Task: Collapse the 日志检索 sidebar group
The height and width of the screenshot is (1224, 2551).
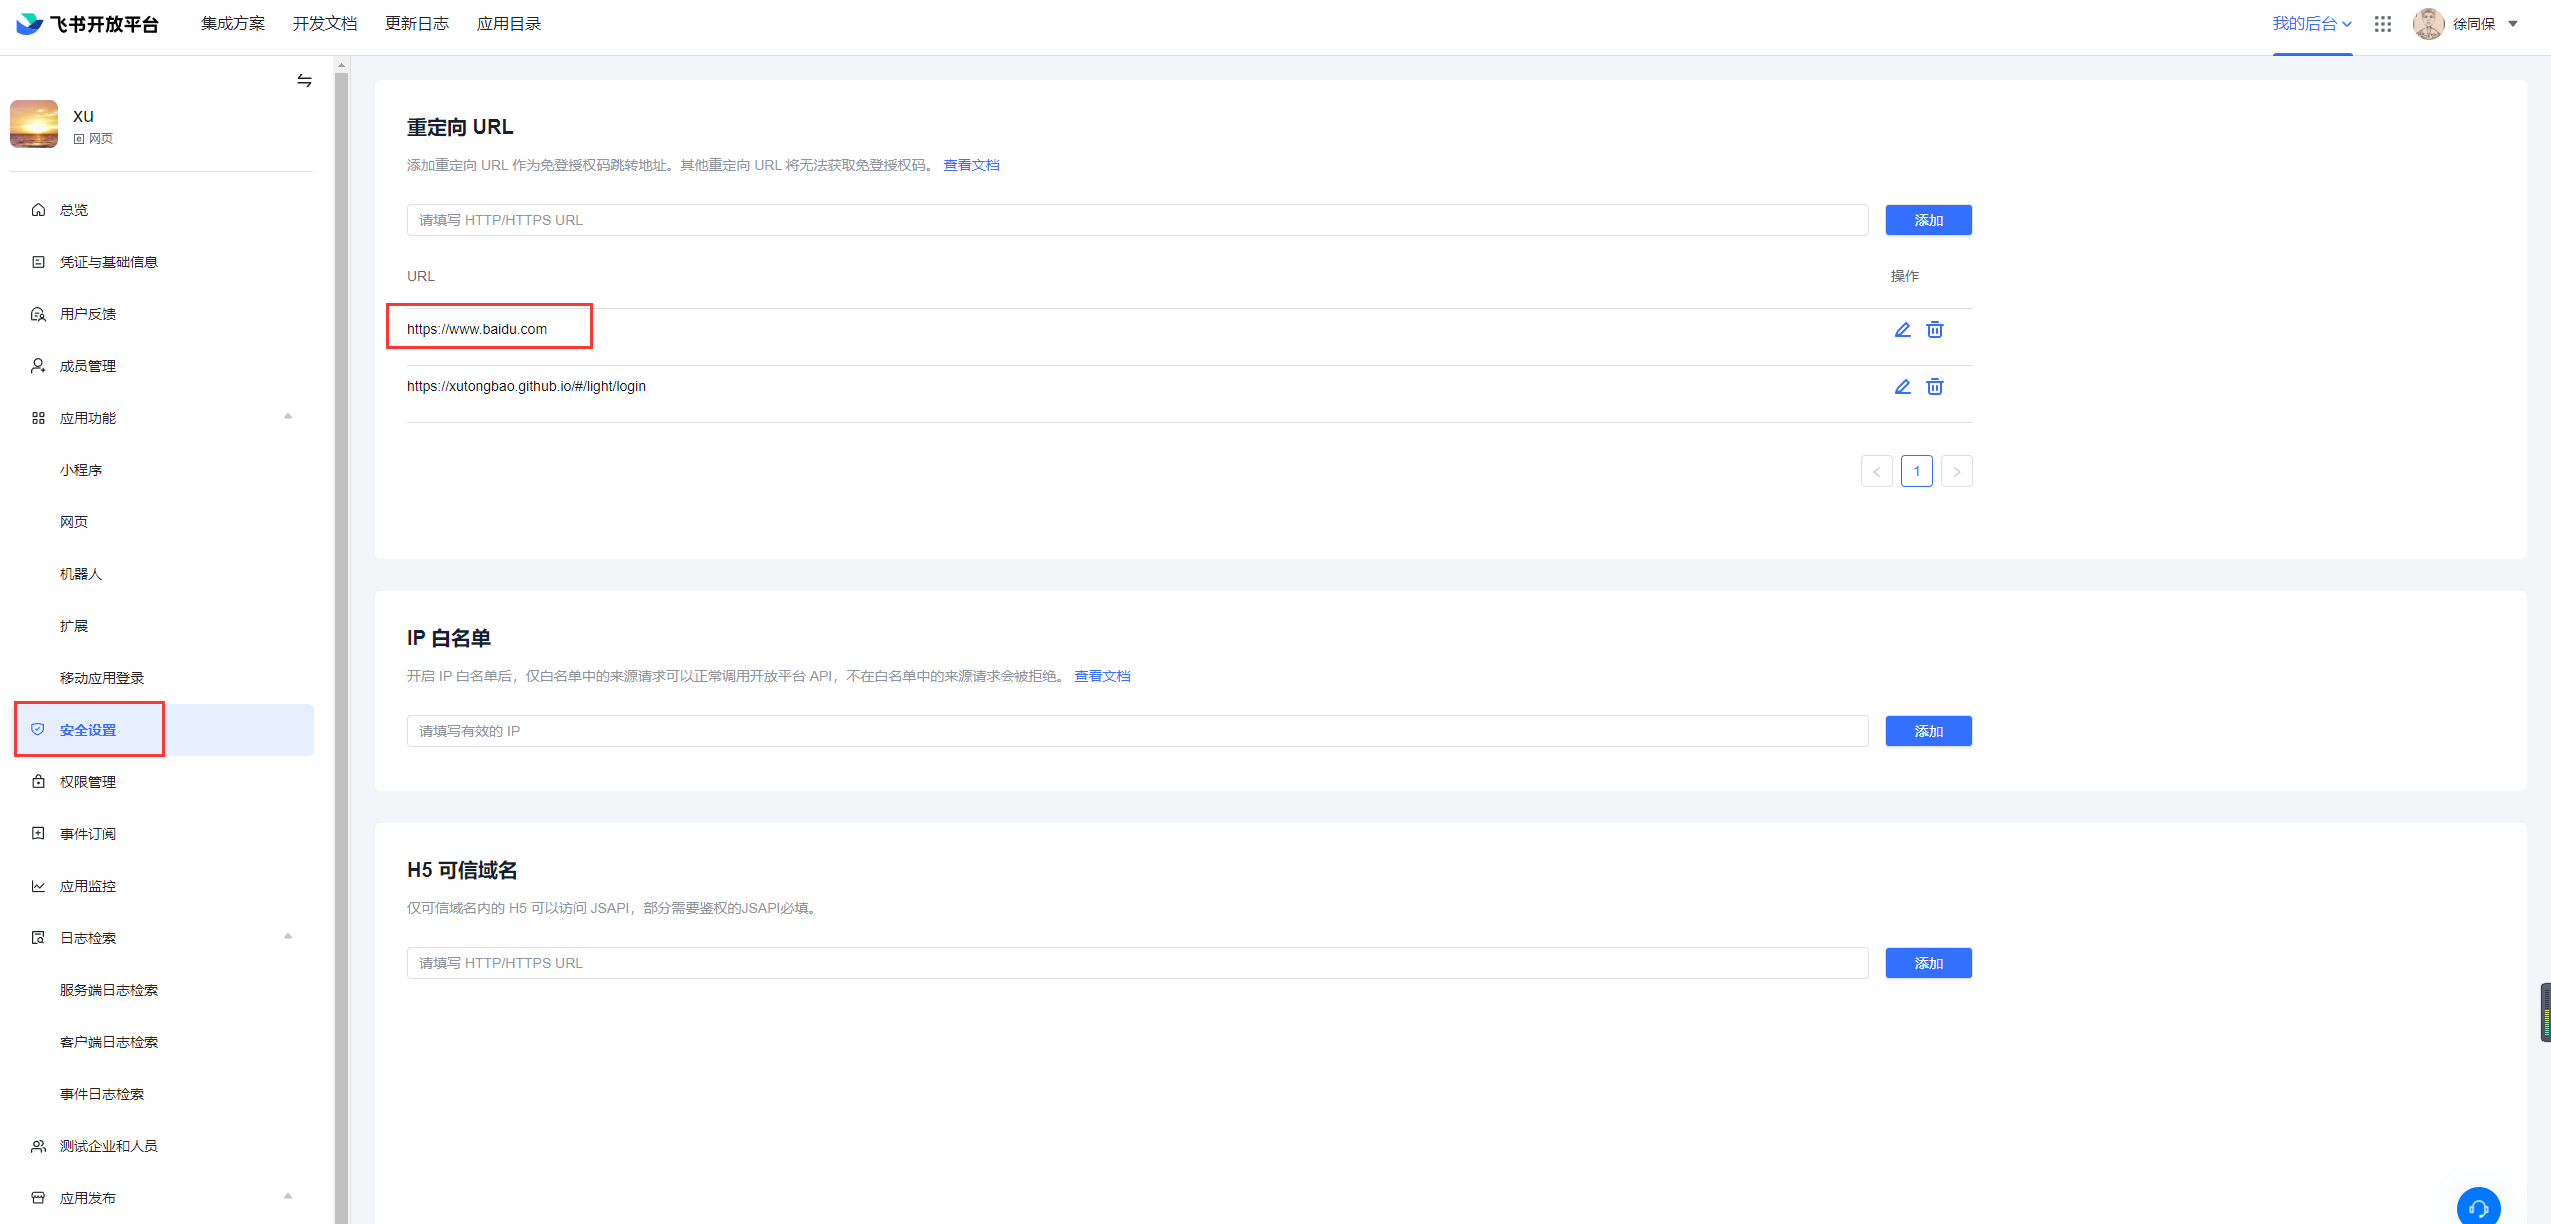Action: click(288, 937)
